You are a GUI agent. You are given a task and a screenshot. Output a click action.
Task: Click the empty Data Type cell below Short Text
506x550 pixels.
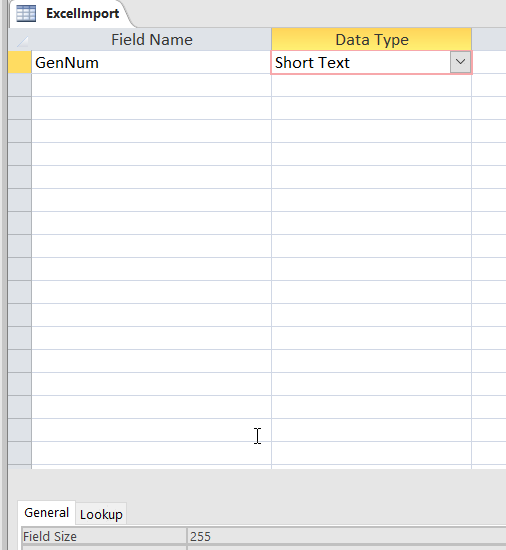tap(371, 85)
